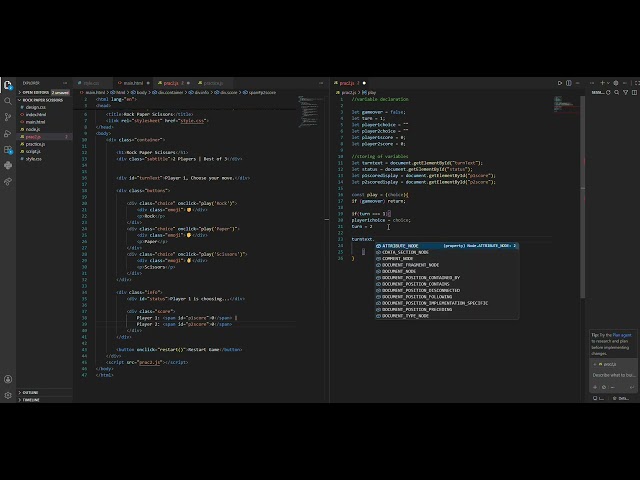Select DOCUMENT_TYPE_NODE suggestion

pos(447,316)
